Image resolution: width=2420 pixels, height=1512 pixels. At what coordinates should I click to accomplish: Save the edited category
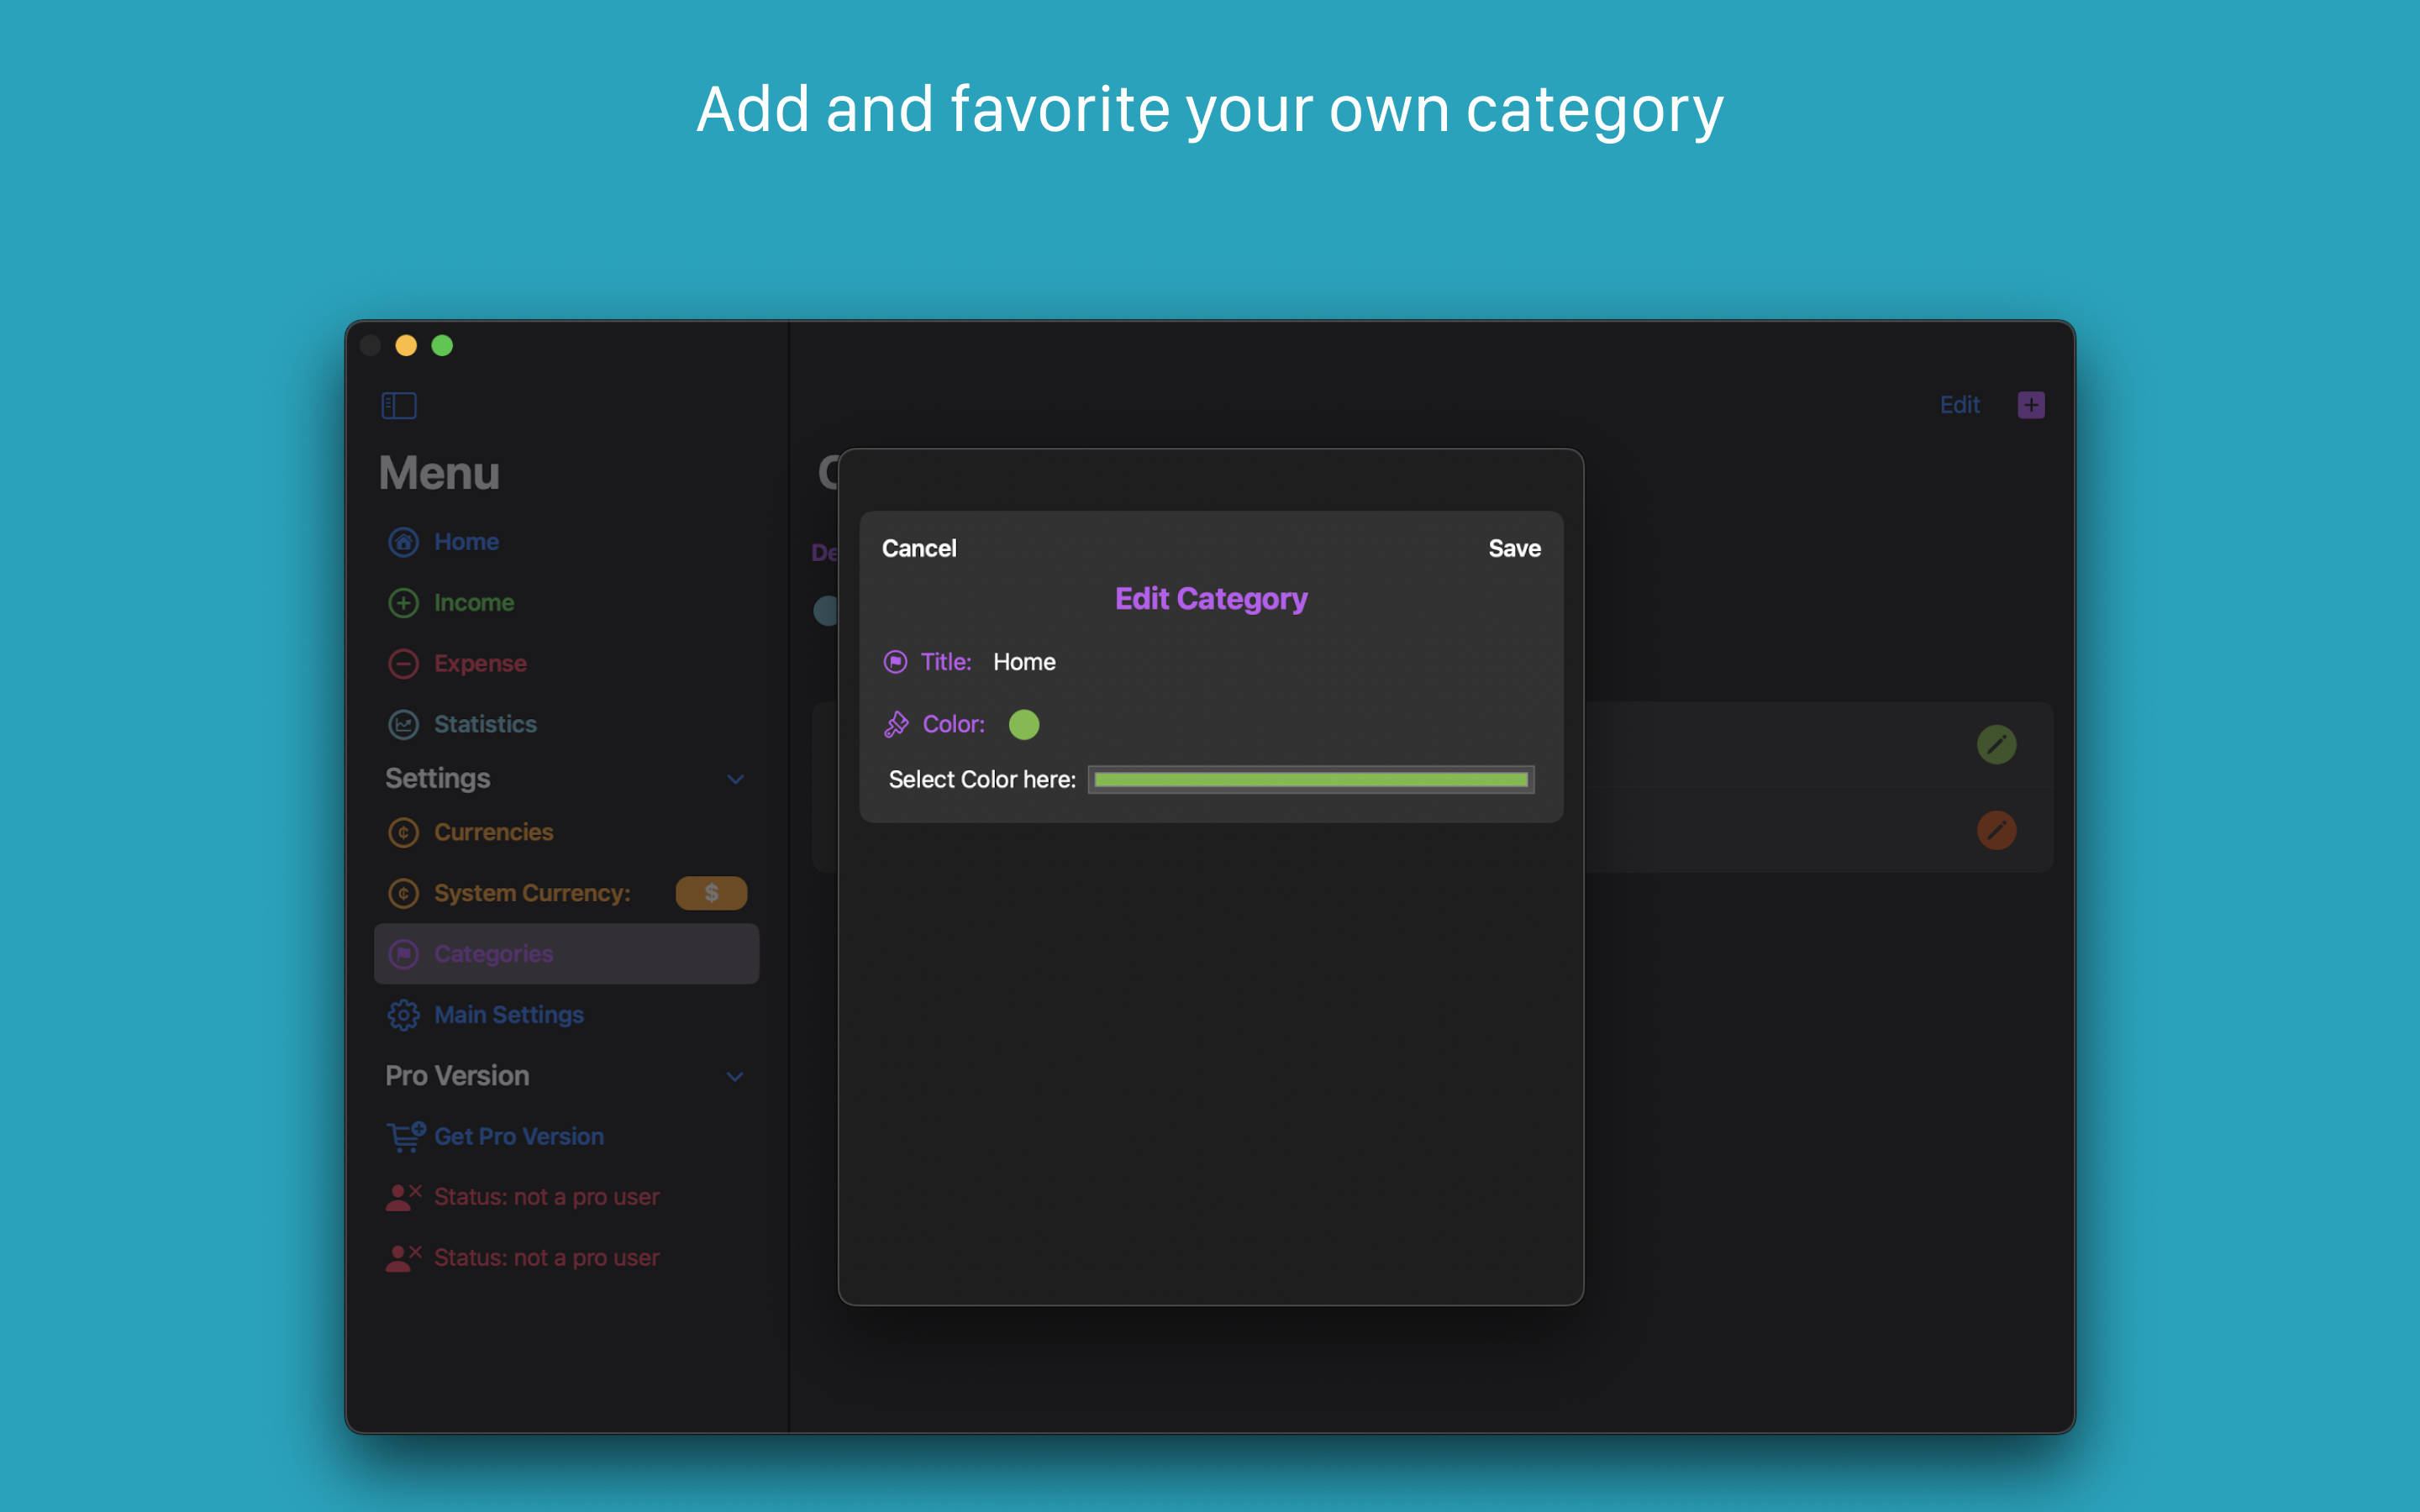click(x=1514, y=548)
